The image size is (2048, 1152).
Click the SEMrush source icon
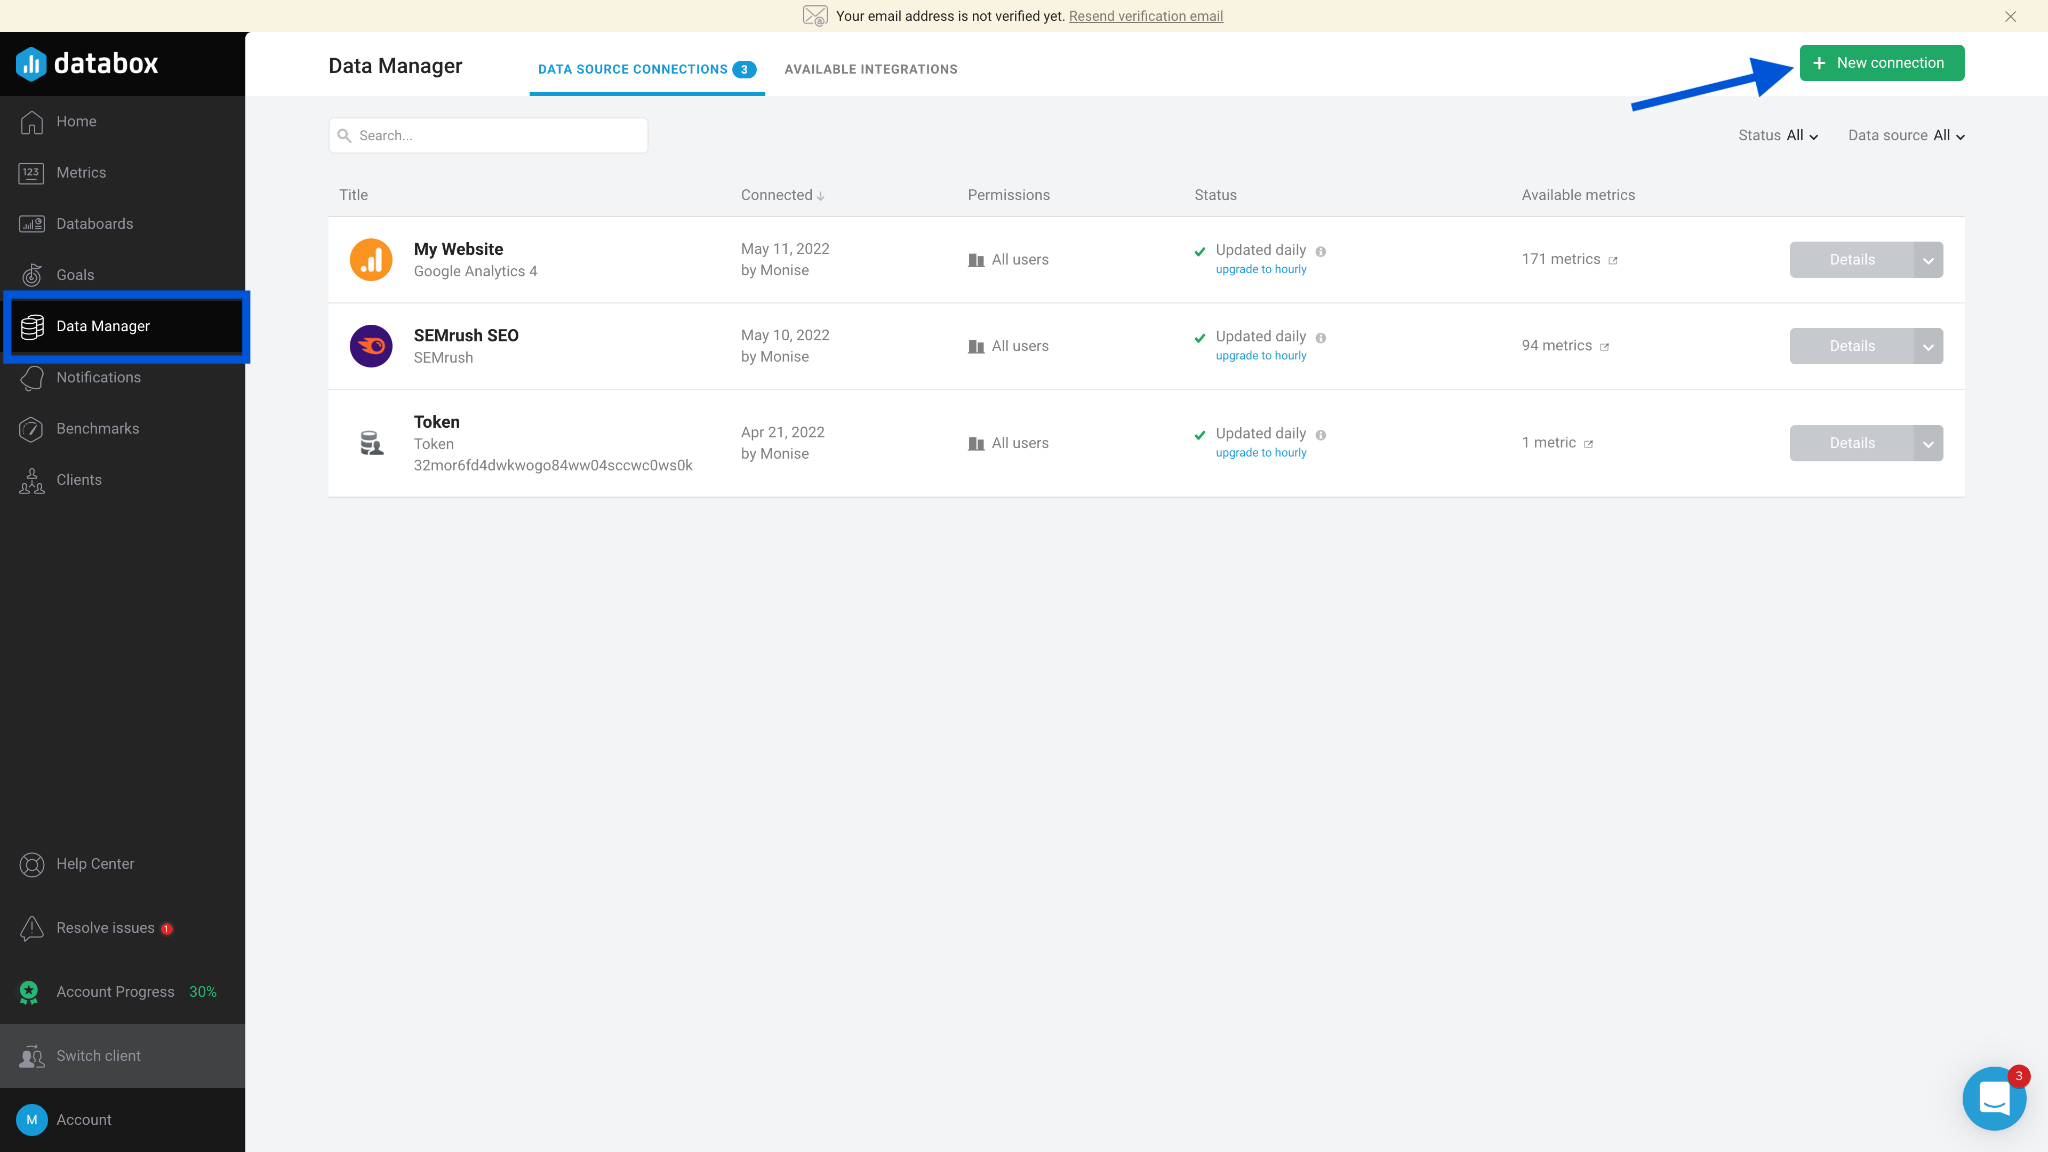pos(371,346)
